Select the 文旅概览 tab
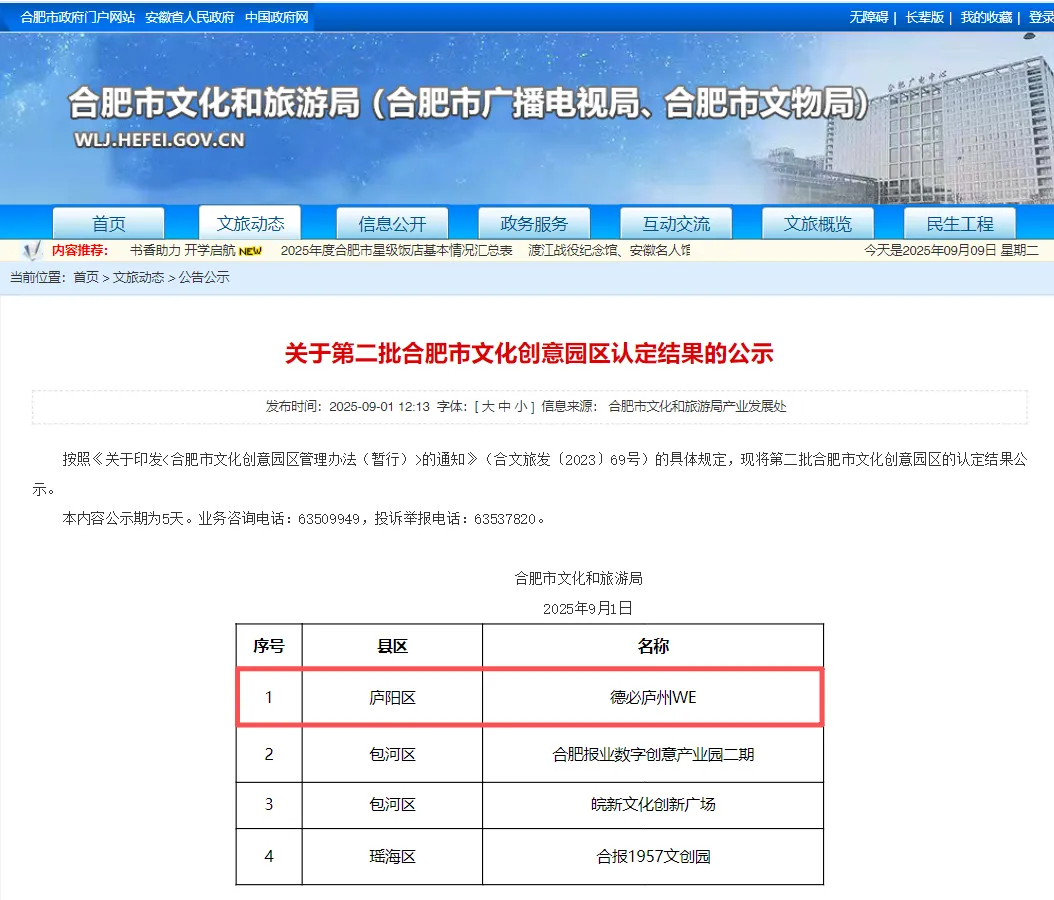 [x=817, y=224]
